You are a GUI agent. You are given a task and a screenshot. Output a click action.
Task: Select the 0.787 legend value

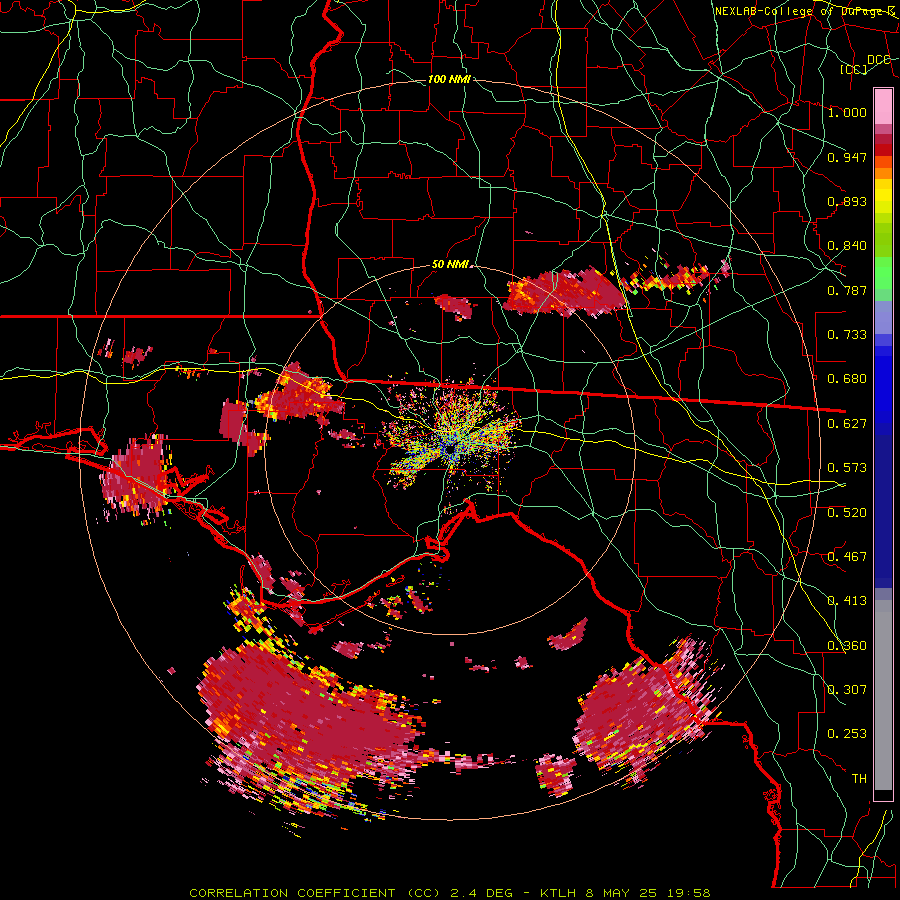[847, 290]
